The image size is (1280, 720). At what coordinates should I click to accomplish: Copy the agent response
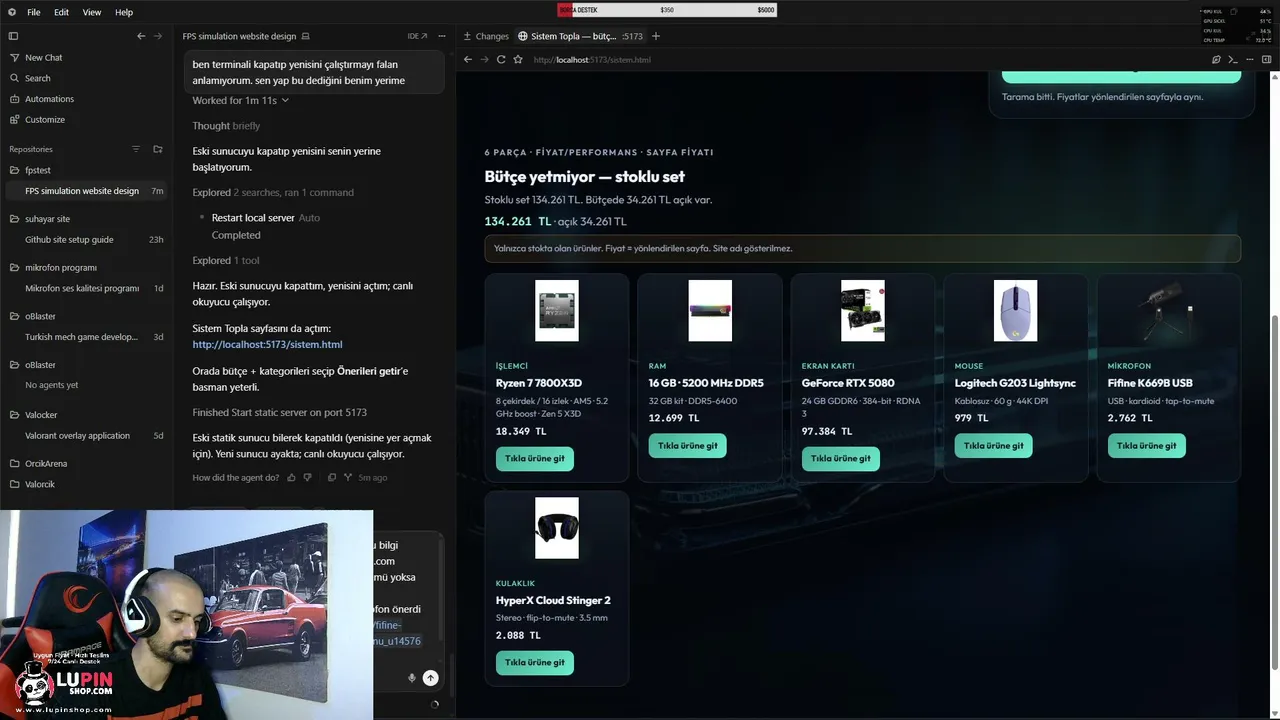(332, 477)
